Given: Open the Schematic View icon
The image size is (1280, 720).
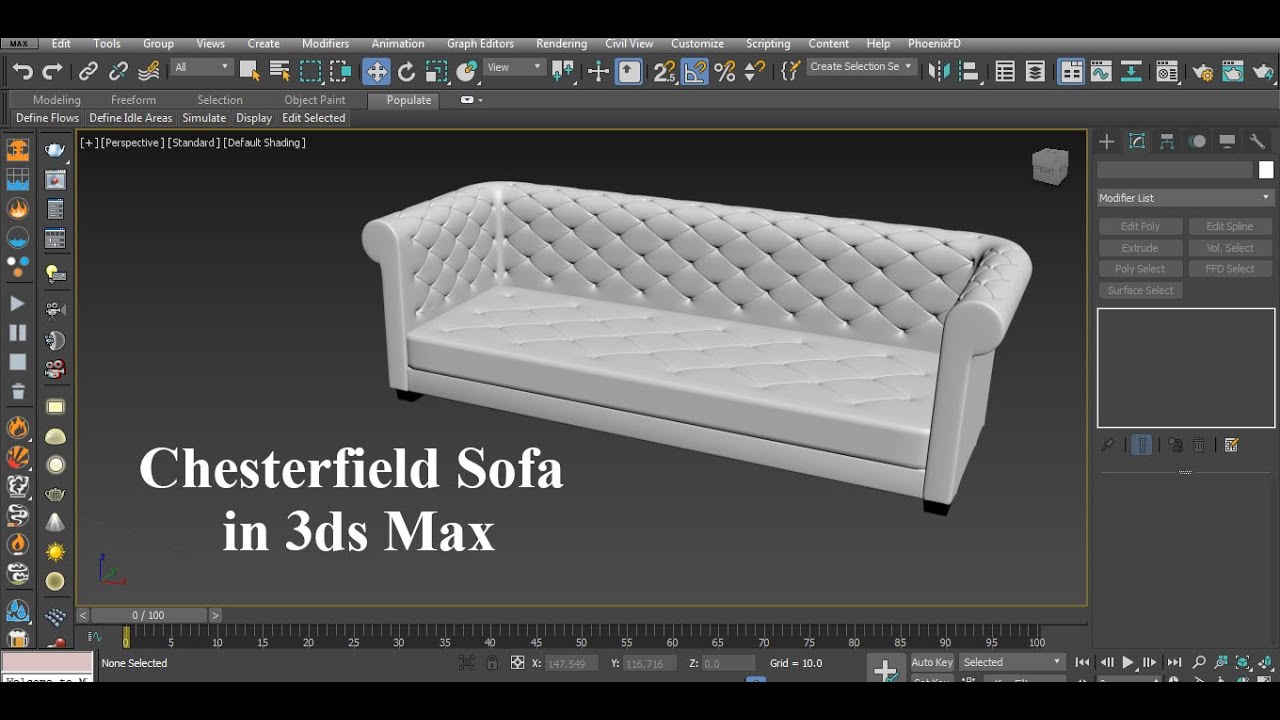Looking at the screenshot, I should click(1131, 71).
